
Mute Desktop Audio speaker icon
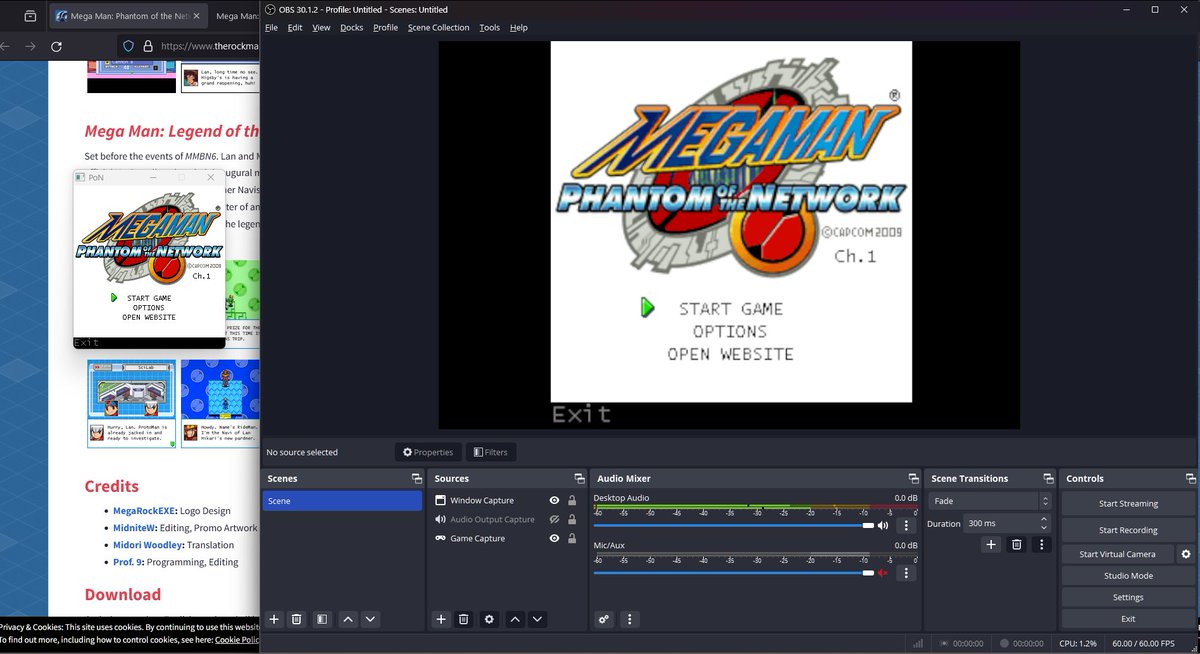point(883,525)
